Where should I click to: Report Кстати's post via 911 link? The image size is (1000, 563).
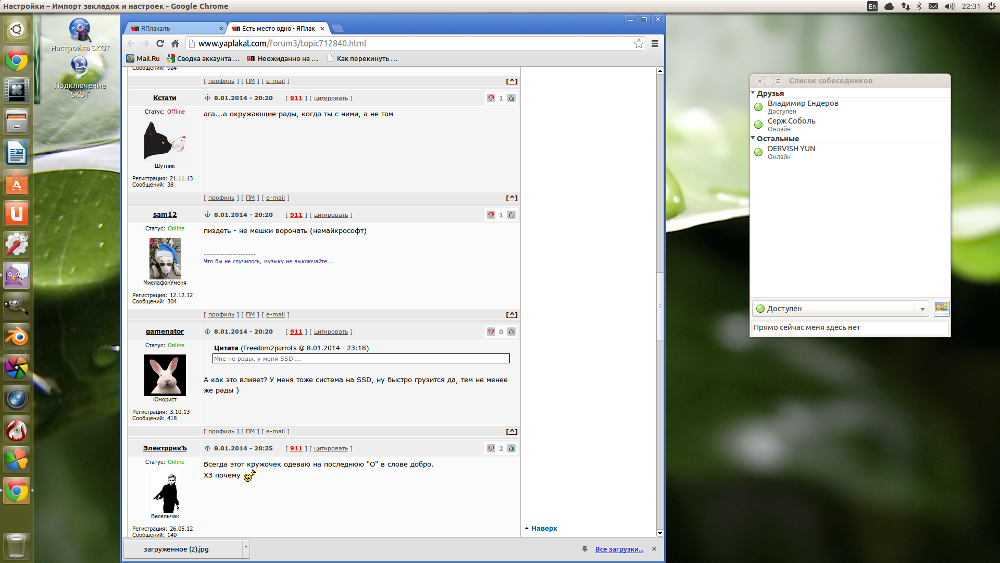pyautogui.click(x=296, y=98)
